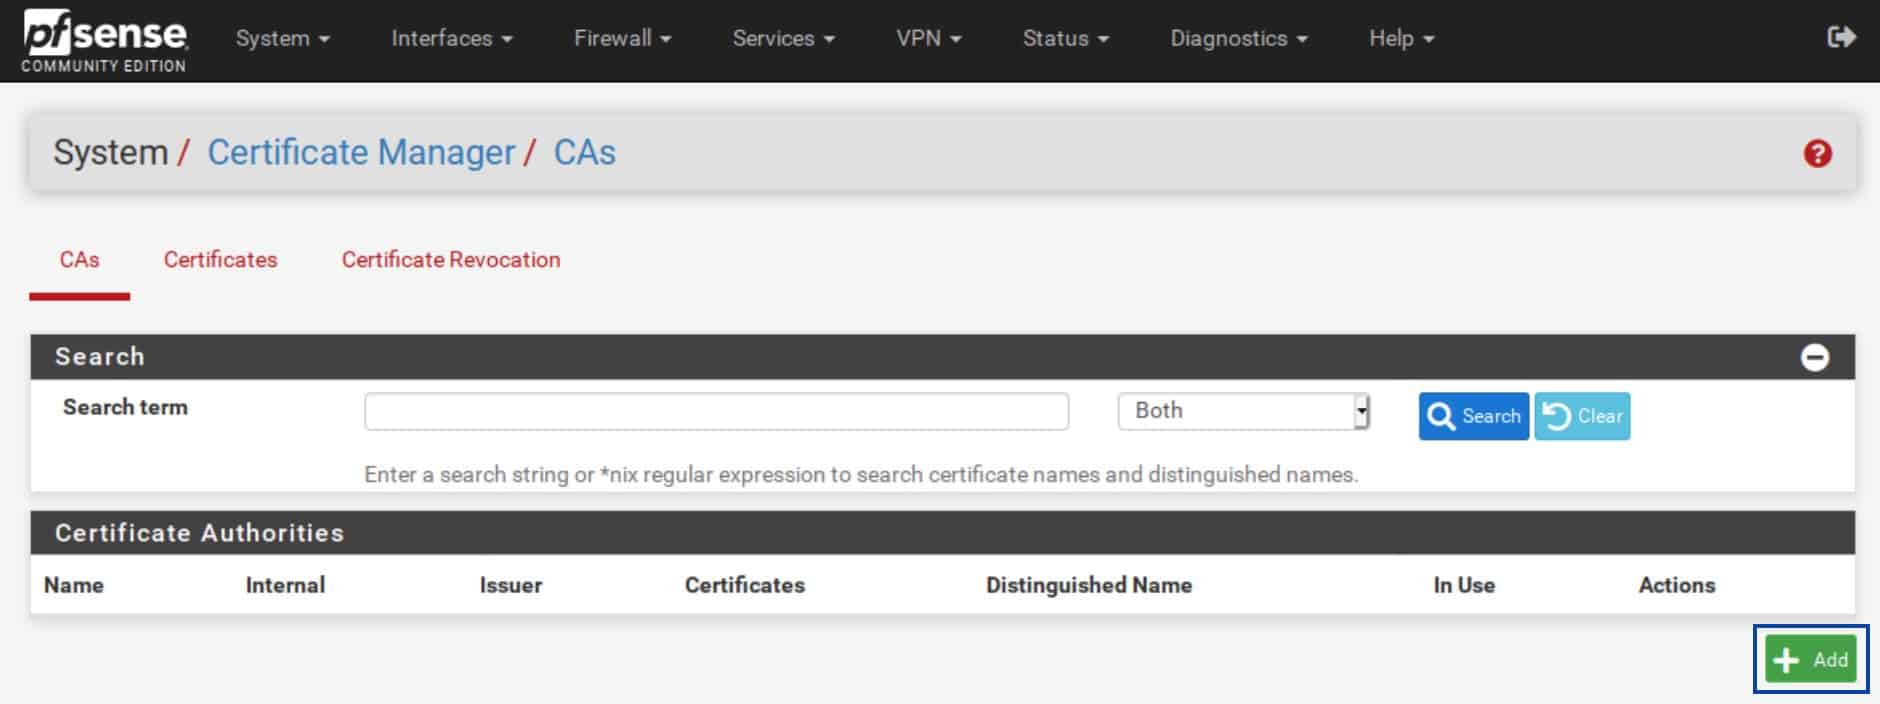This screenshot has height=704, width=1880.
Task: Click the search help text about regular expressions
Action: pos(861,474)
